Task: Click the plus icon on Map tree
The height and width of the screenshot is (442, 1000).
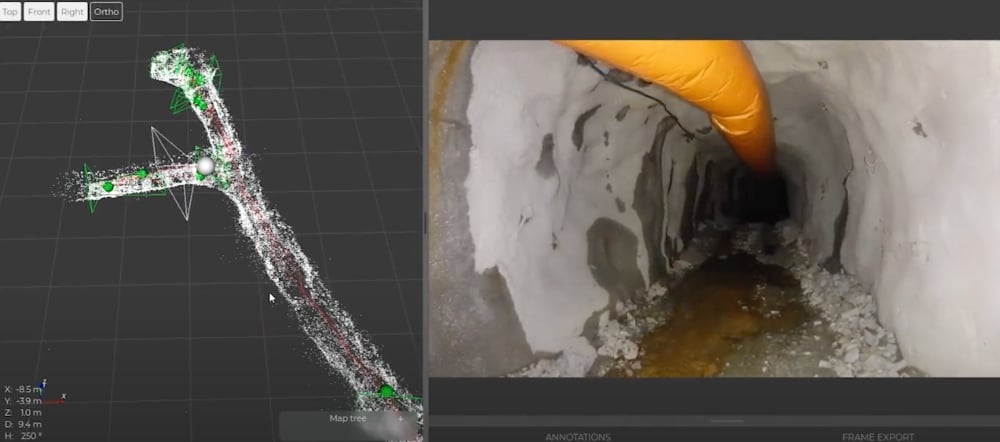Action: pos(401,419)
